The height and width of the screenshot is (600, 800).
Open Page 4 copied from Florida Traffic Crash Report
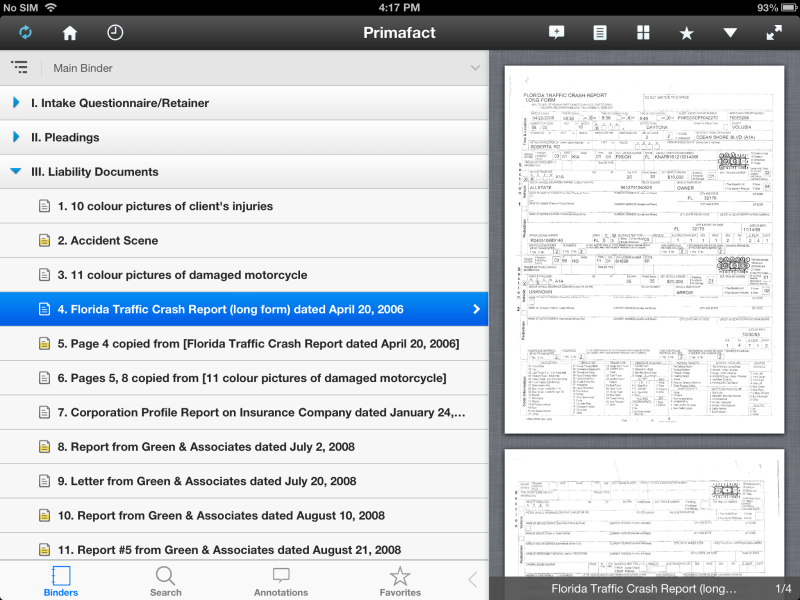tap(244, 343)
